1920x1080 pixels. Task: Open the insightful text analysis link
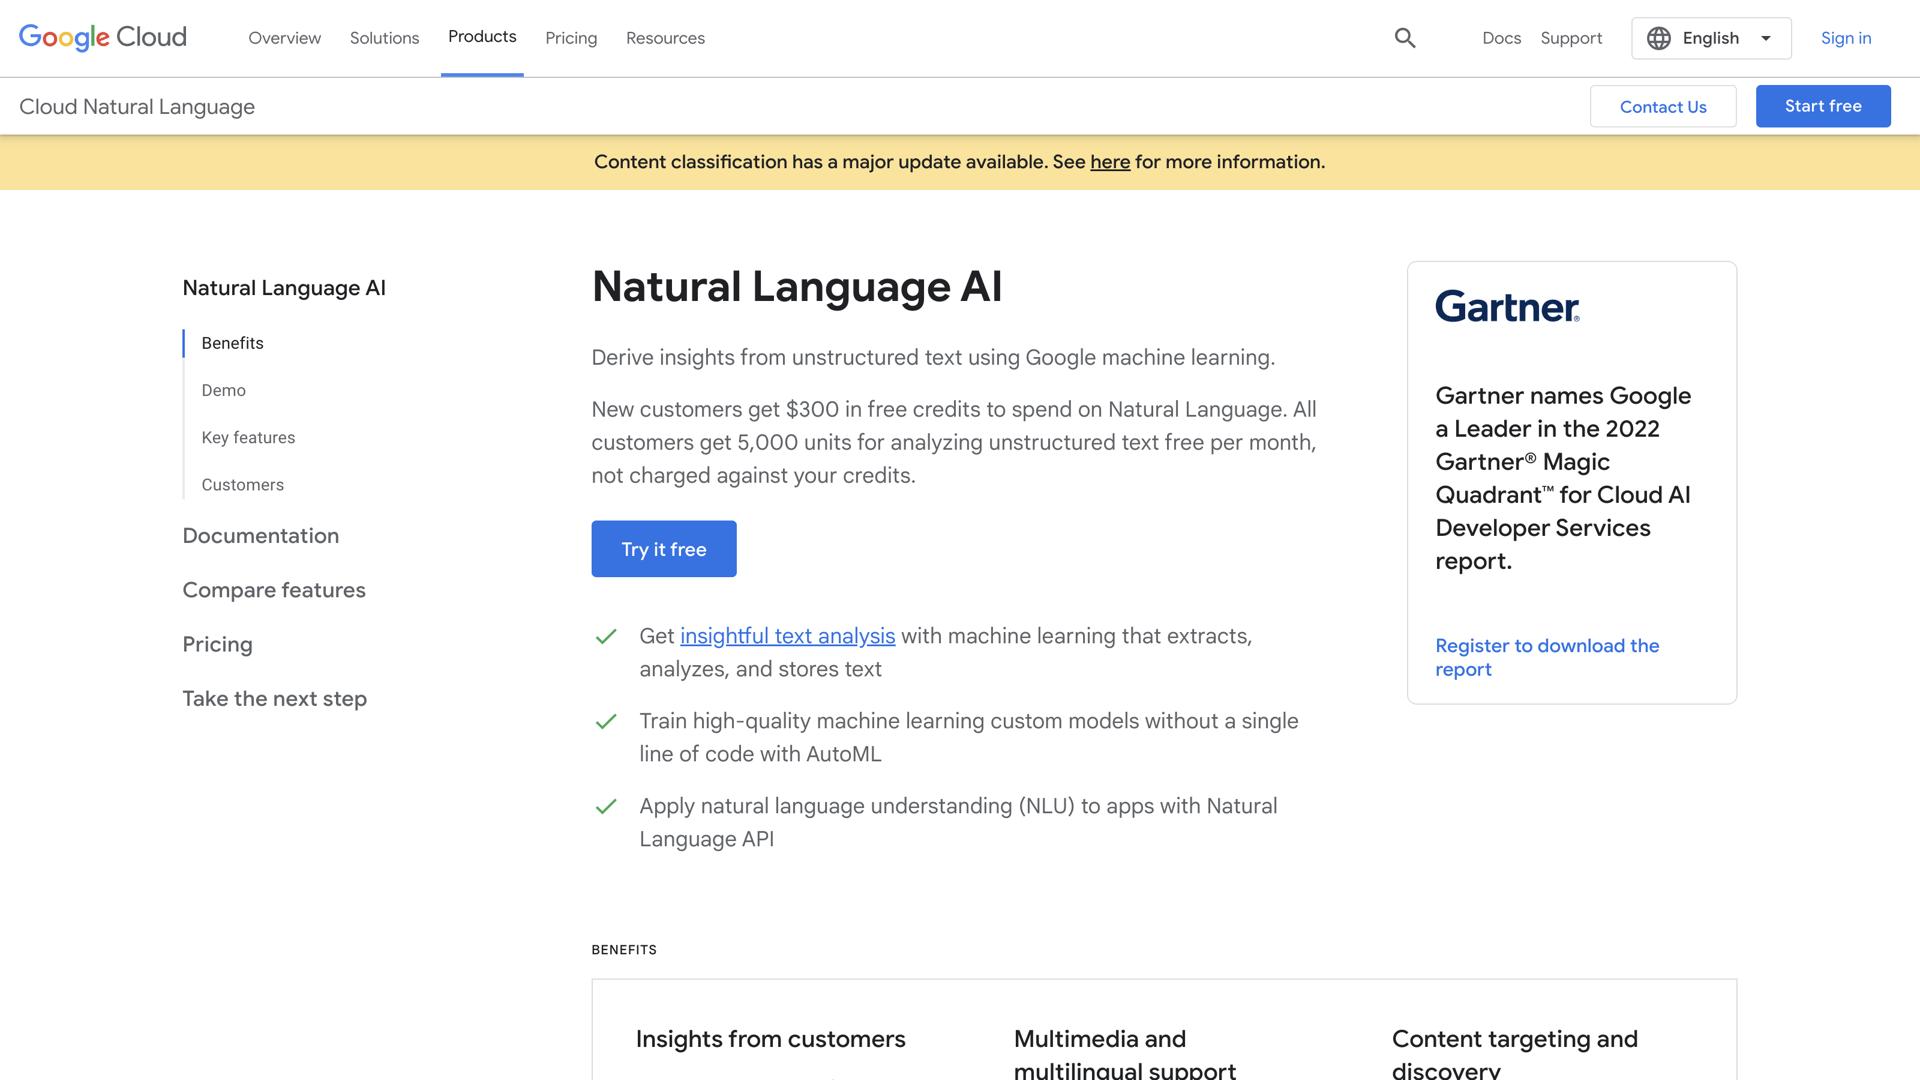787,635
